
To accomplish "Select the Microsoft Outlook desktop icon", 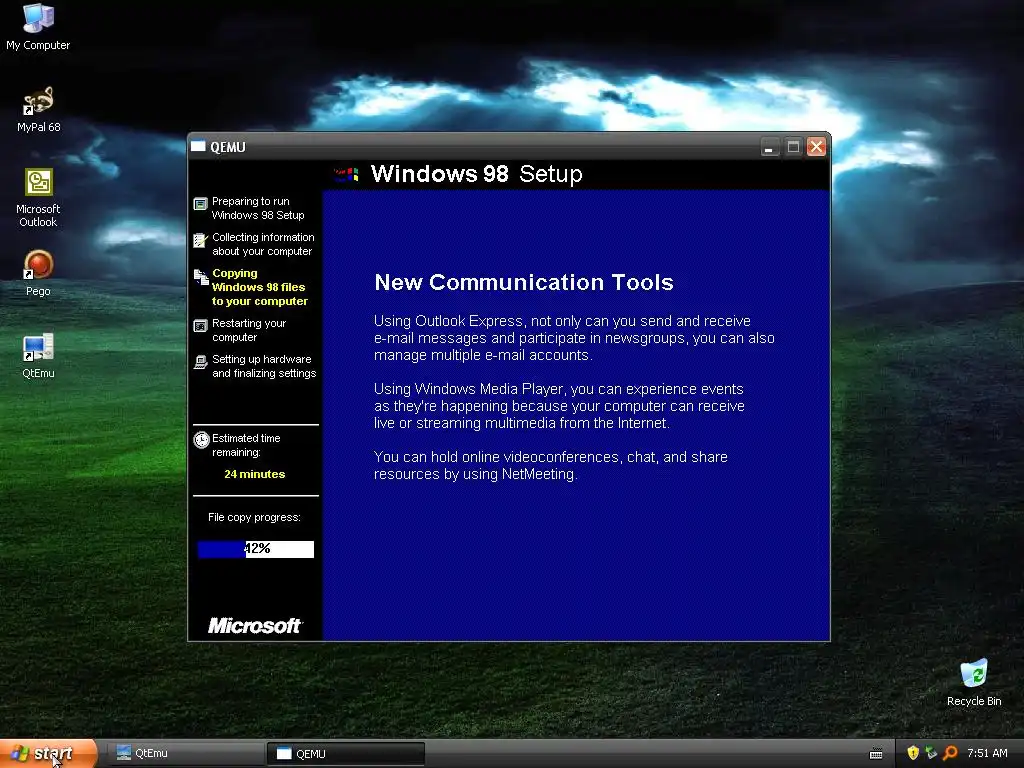I will (38, 198).
